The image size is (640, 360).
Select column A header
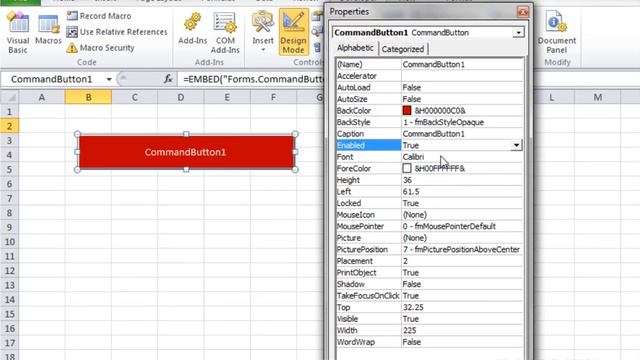click(42, 97)
